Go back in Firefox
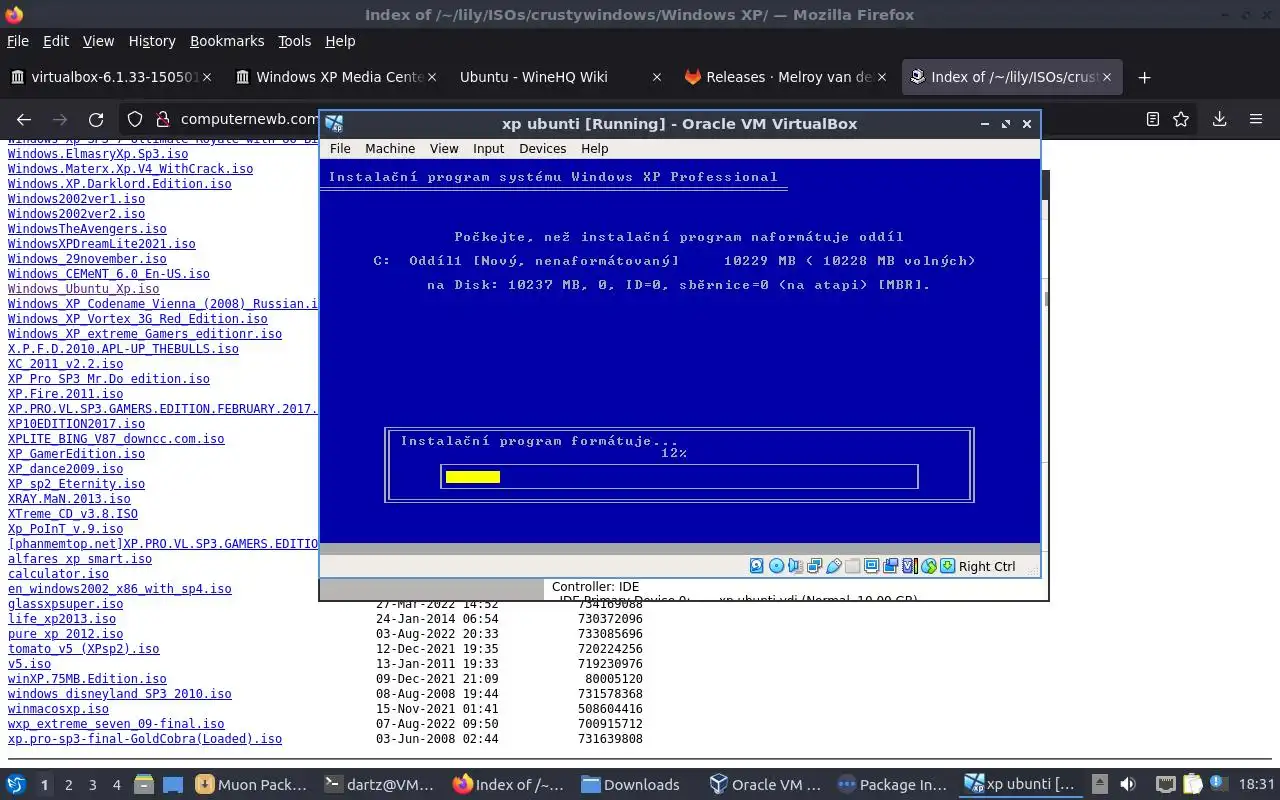 pos(22,119)
